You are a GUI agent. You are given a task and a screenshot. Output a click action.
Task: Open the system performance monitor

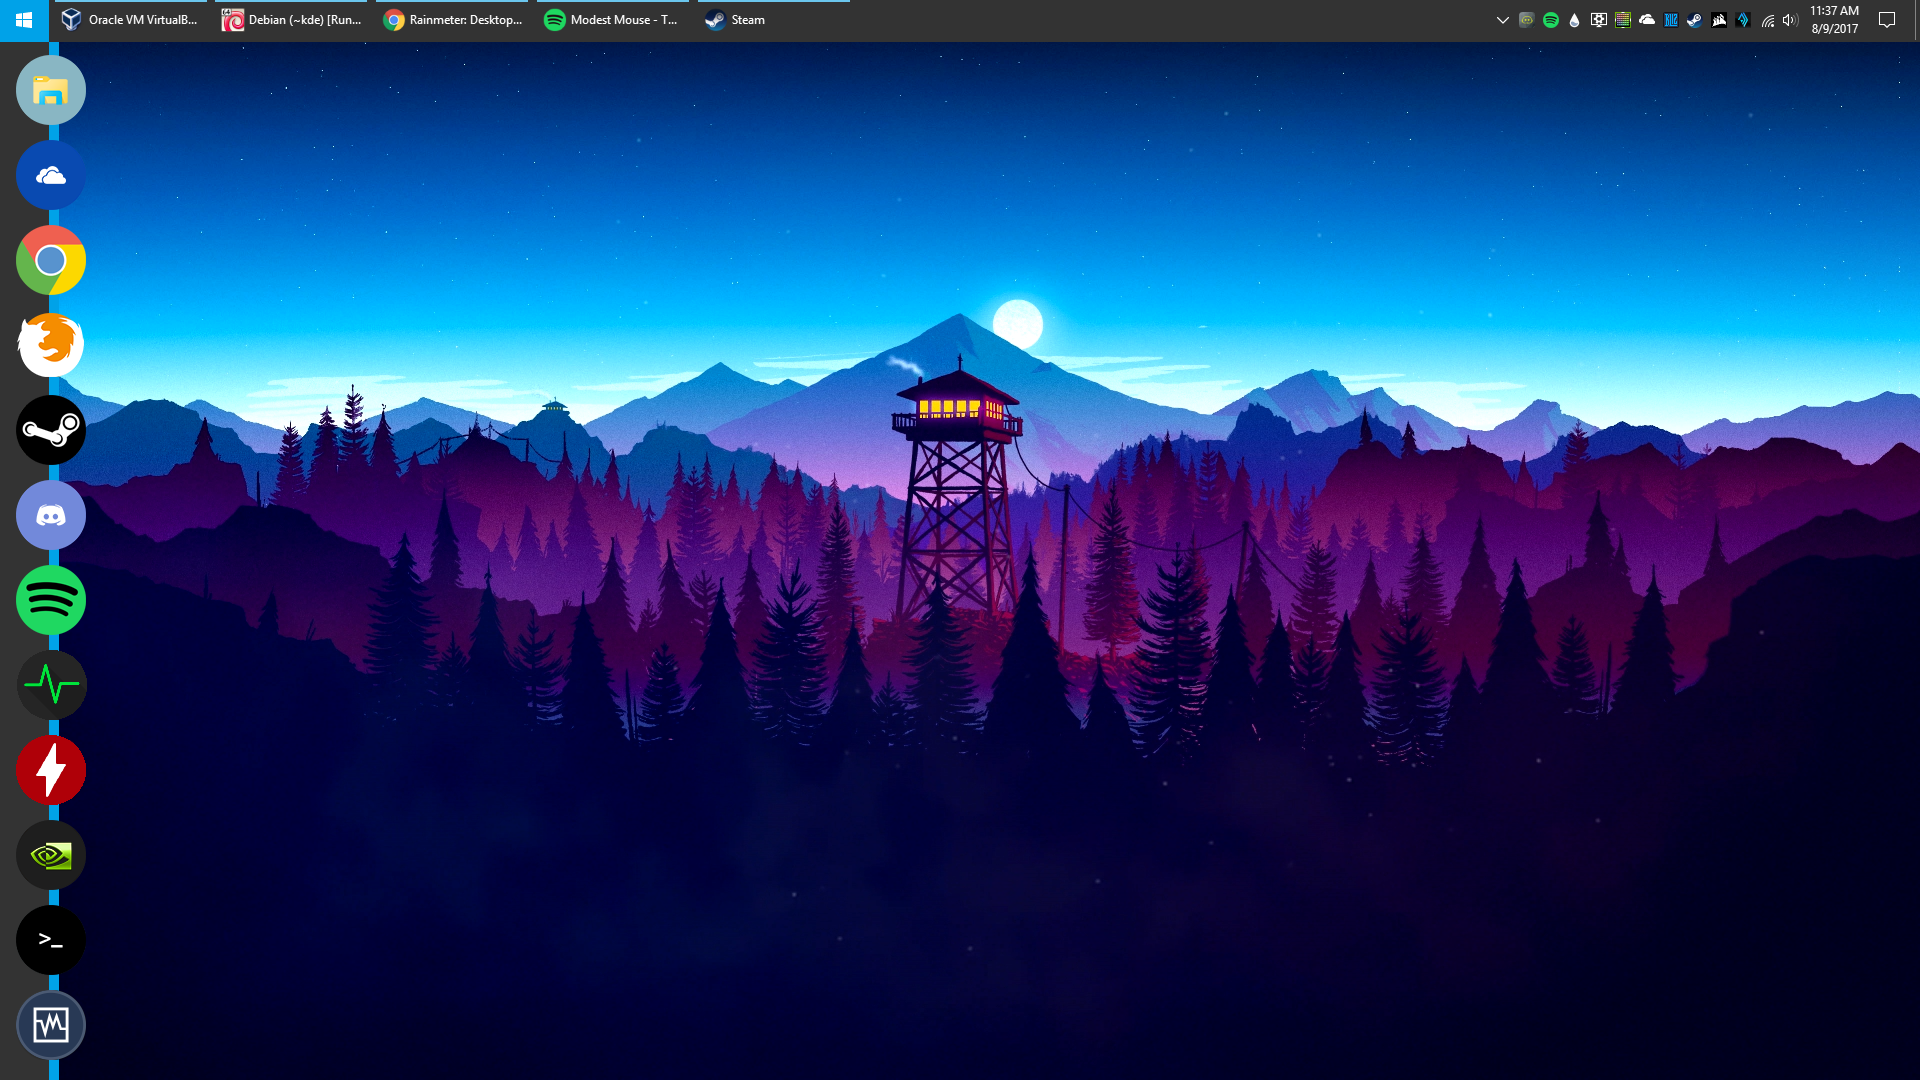click(50, 684)
